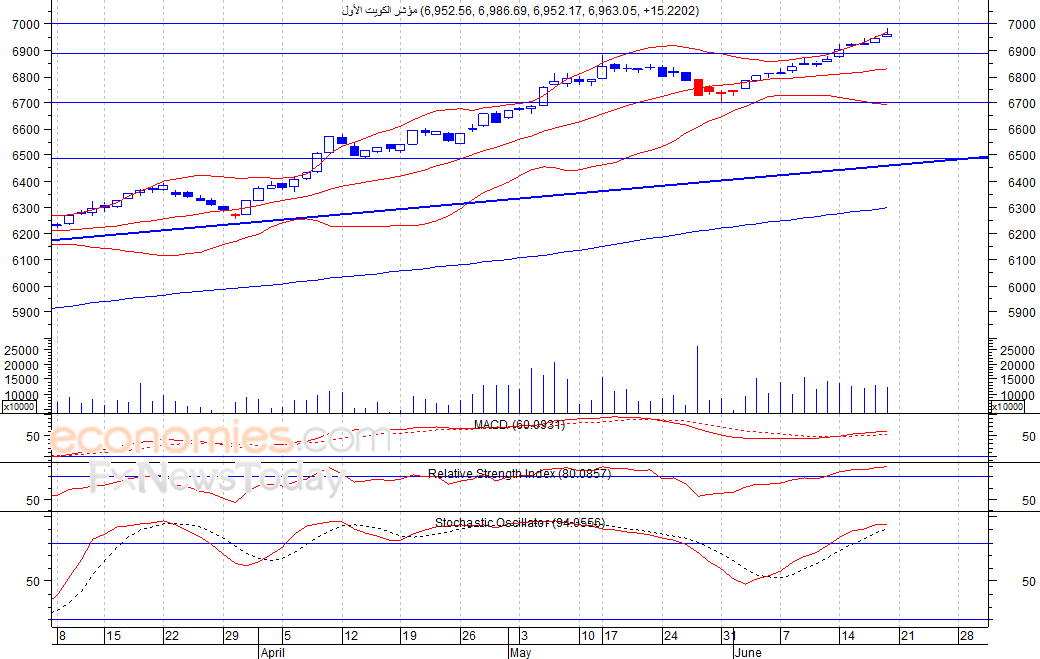Click the date label 19 in April
The width and height of the screenshot is (1040, 659).
(x=410, y=636)
